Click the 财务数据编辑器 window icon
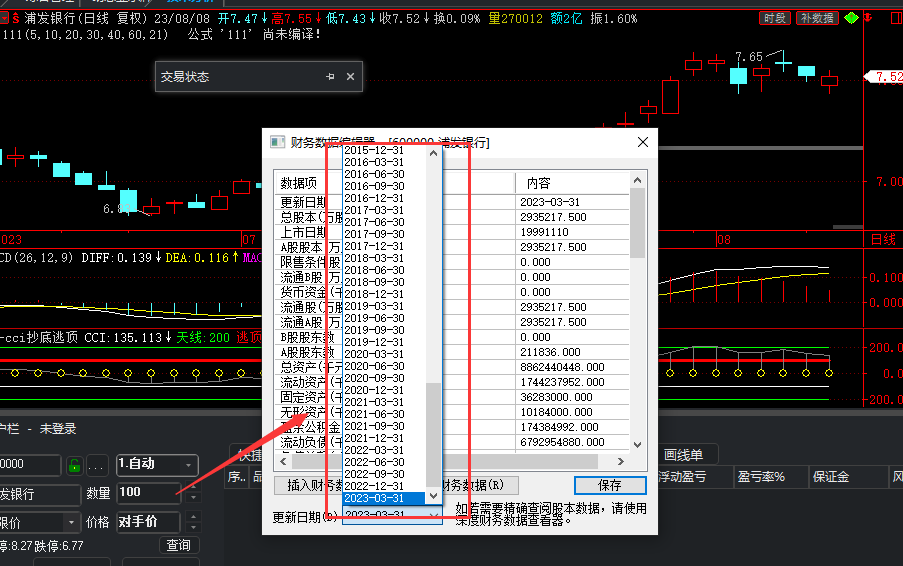 pyautogui.click(x=278, y=142)
